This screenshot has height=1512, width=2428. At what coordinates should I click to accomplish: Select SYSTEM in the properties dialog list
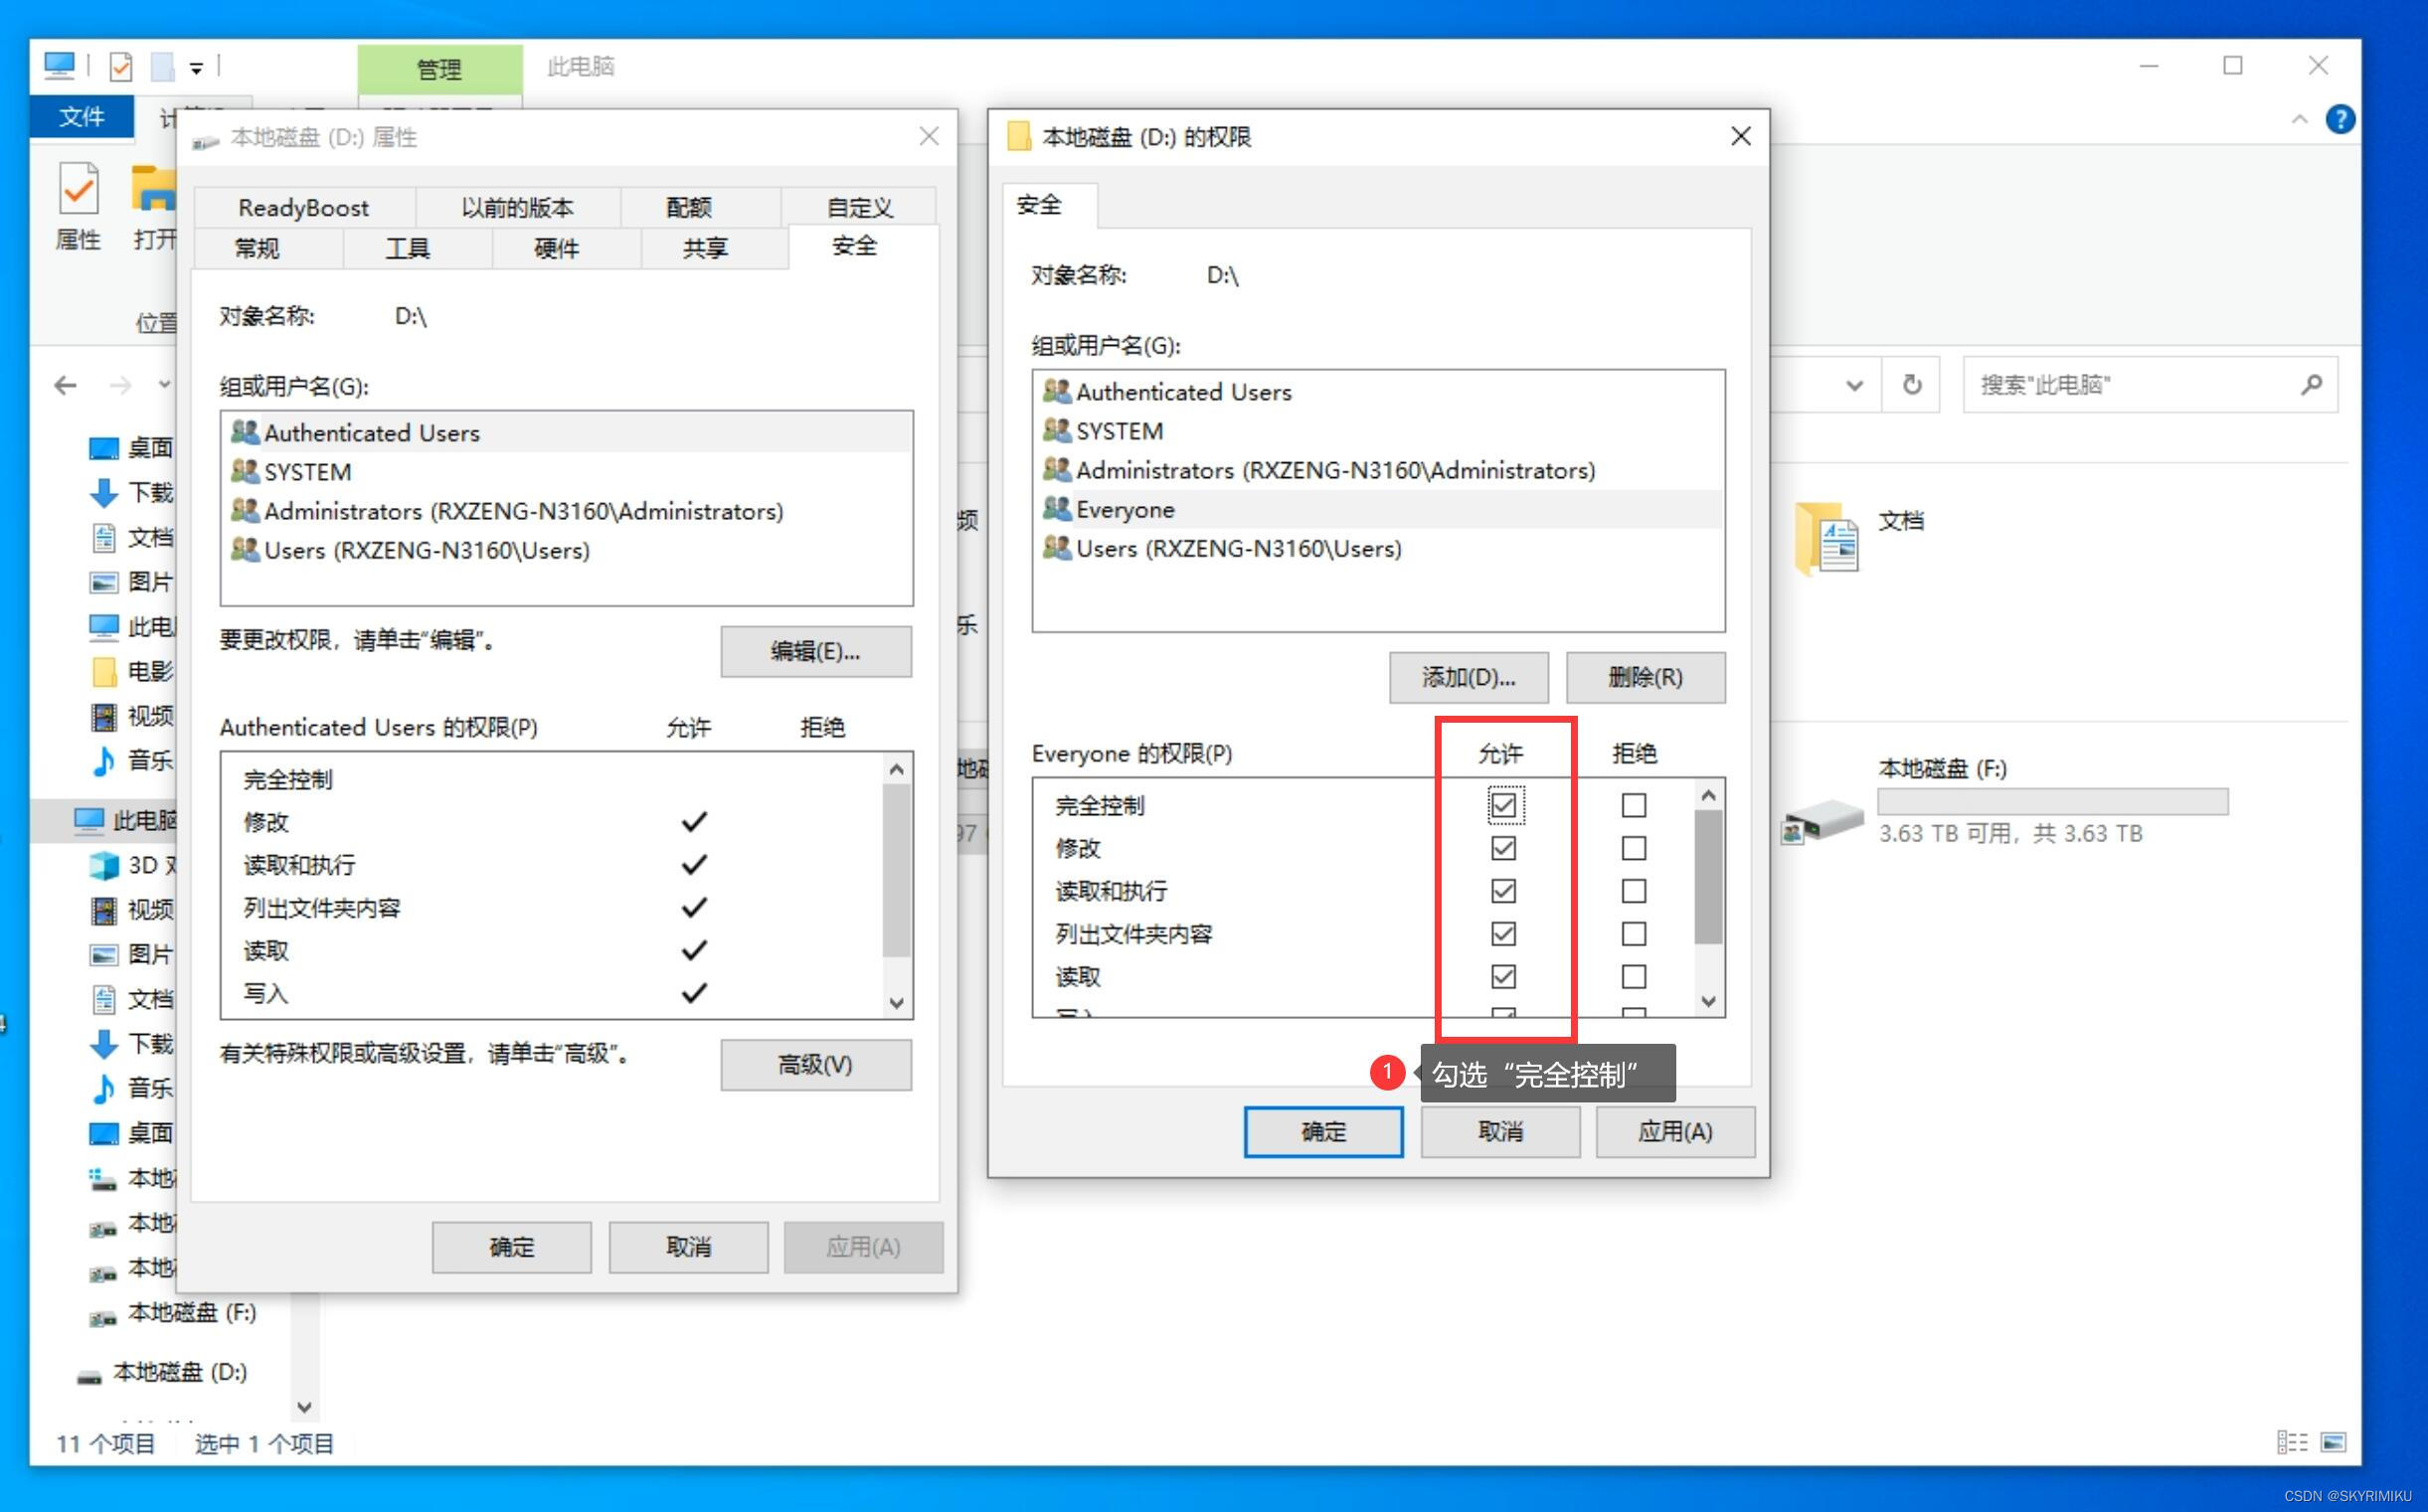(x=566, y=472)
